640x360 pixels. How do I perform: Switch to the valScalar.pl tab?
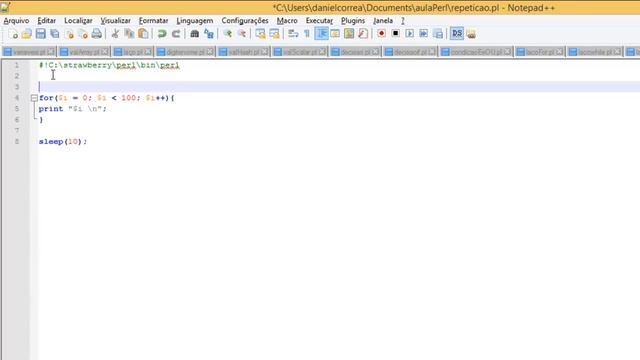pyautogui.click(x=300, y=52)
